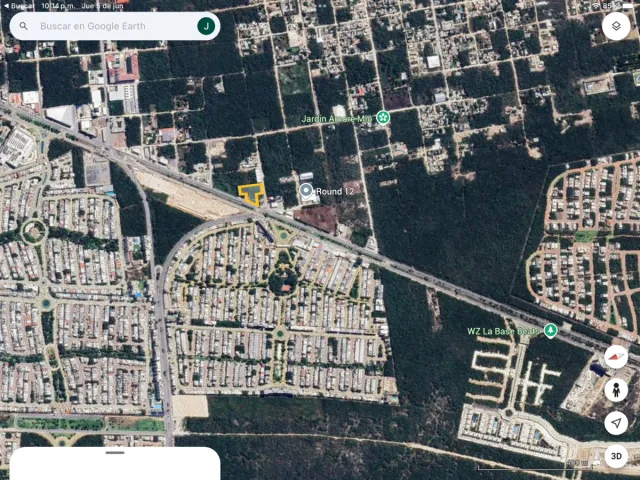Open the map layers button

tap(616, 26)
